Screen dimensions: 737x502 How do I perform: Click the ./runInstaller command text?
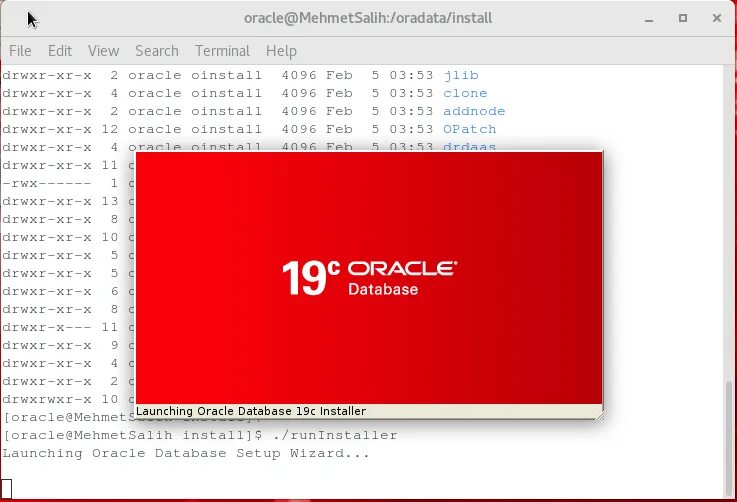(x=335, y=435)
